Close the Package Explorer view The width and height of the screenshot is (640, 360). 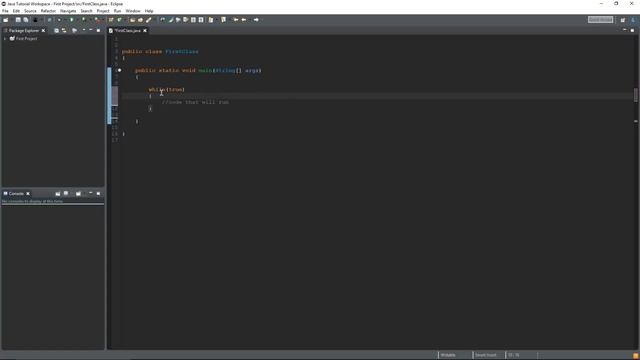[43, 31]
